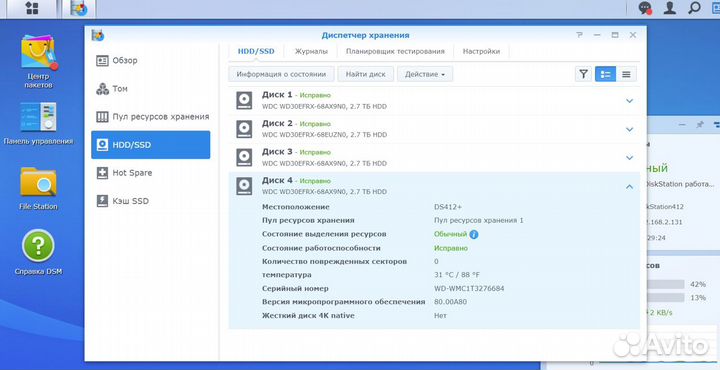This screenshot has width=720, height=370.
Task: Click the filter funnel icon
Action: tap(583, 74)
